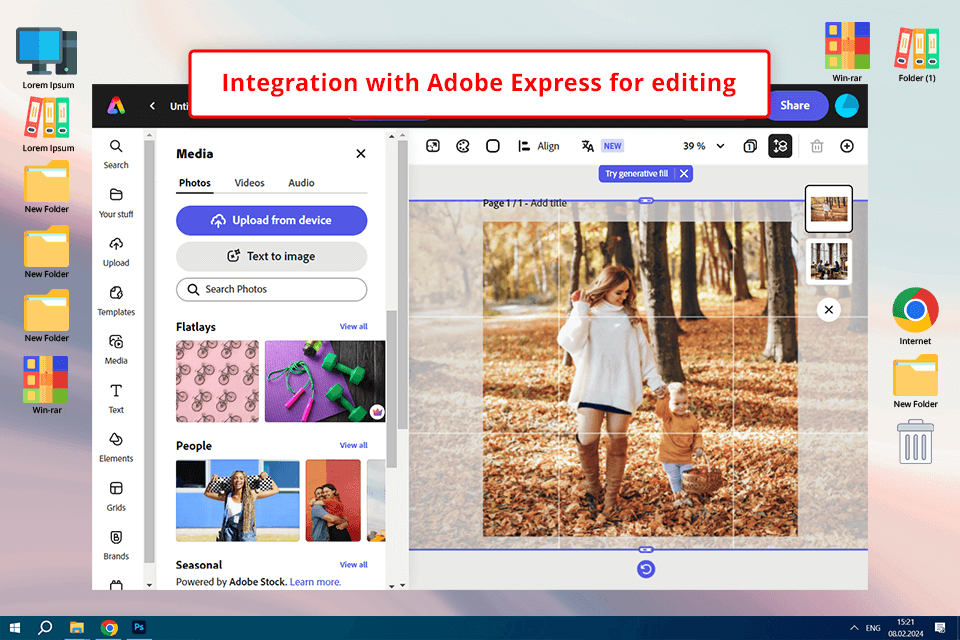Click the add page plus icon
Screen dimensions: 960x640
pyautogui.click(x=847, y=146)
